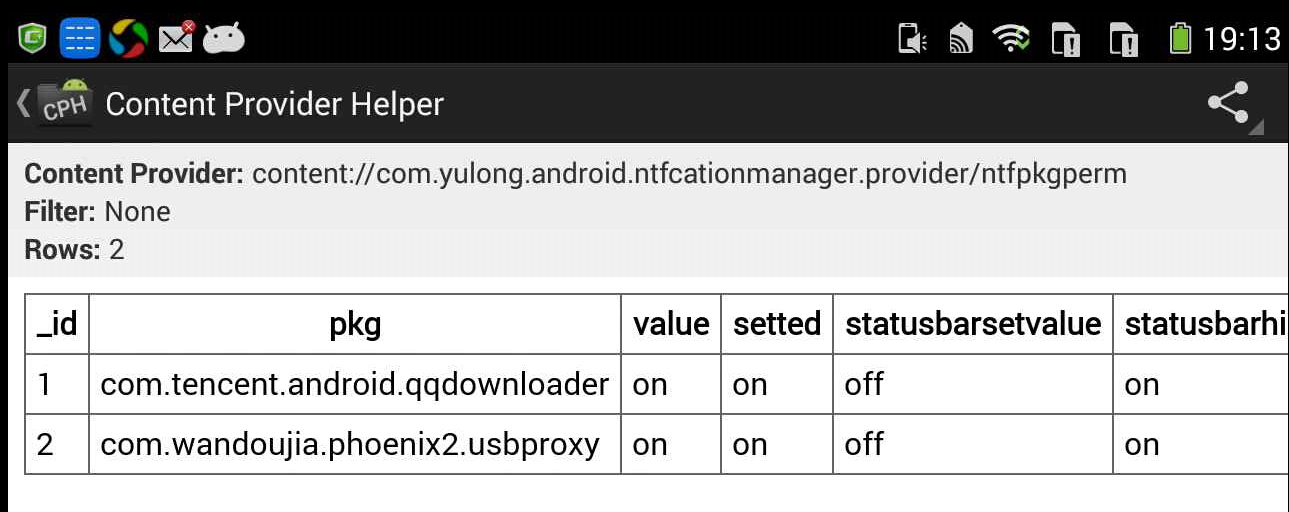This screenshot has width=1289, height=512.
Task: Tap the colorful pinwheel notification icon
Action: (128, 39)
